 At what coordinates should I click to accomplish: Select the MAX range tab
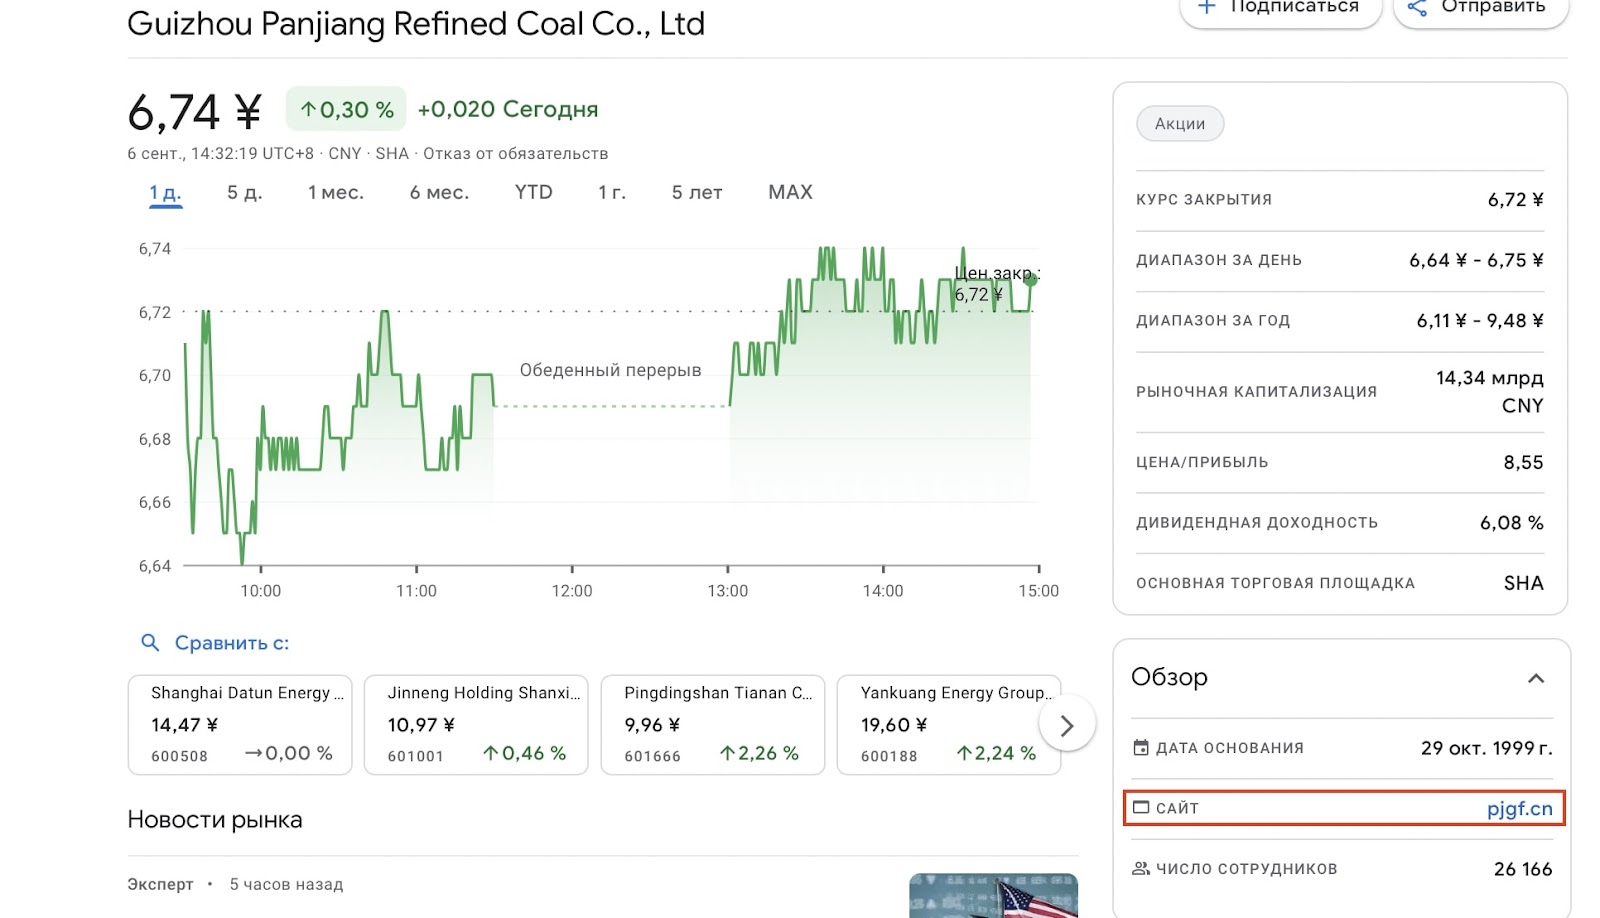point(790,192)
